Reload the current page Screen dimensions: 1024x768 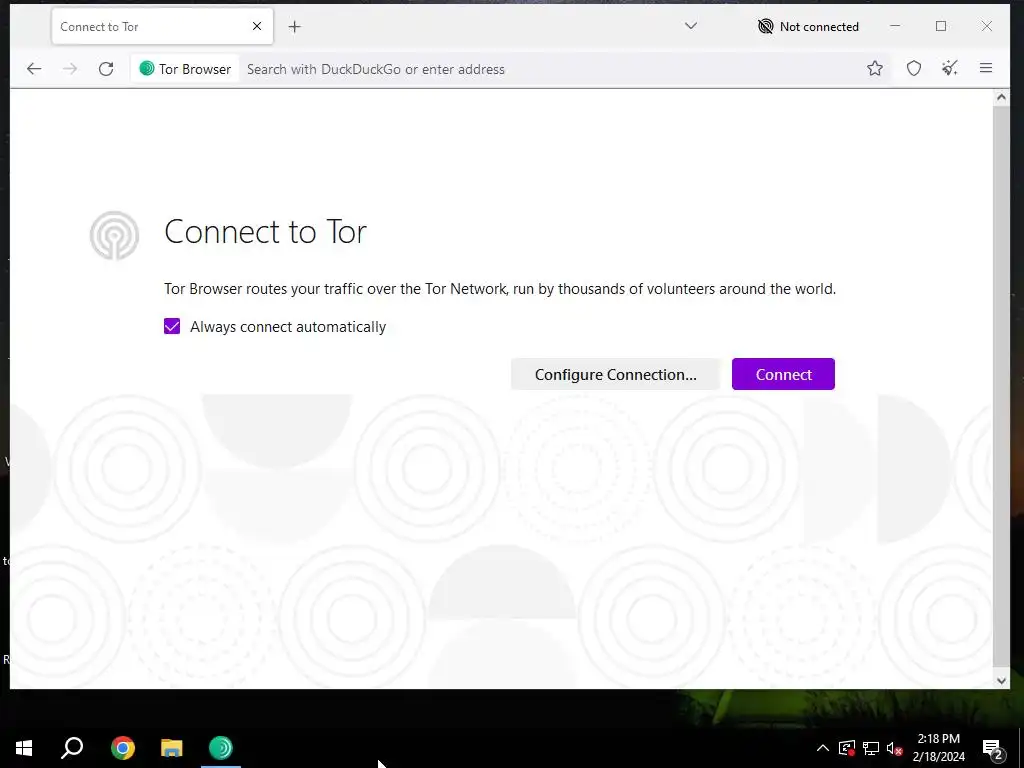(106, 69)
